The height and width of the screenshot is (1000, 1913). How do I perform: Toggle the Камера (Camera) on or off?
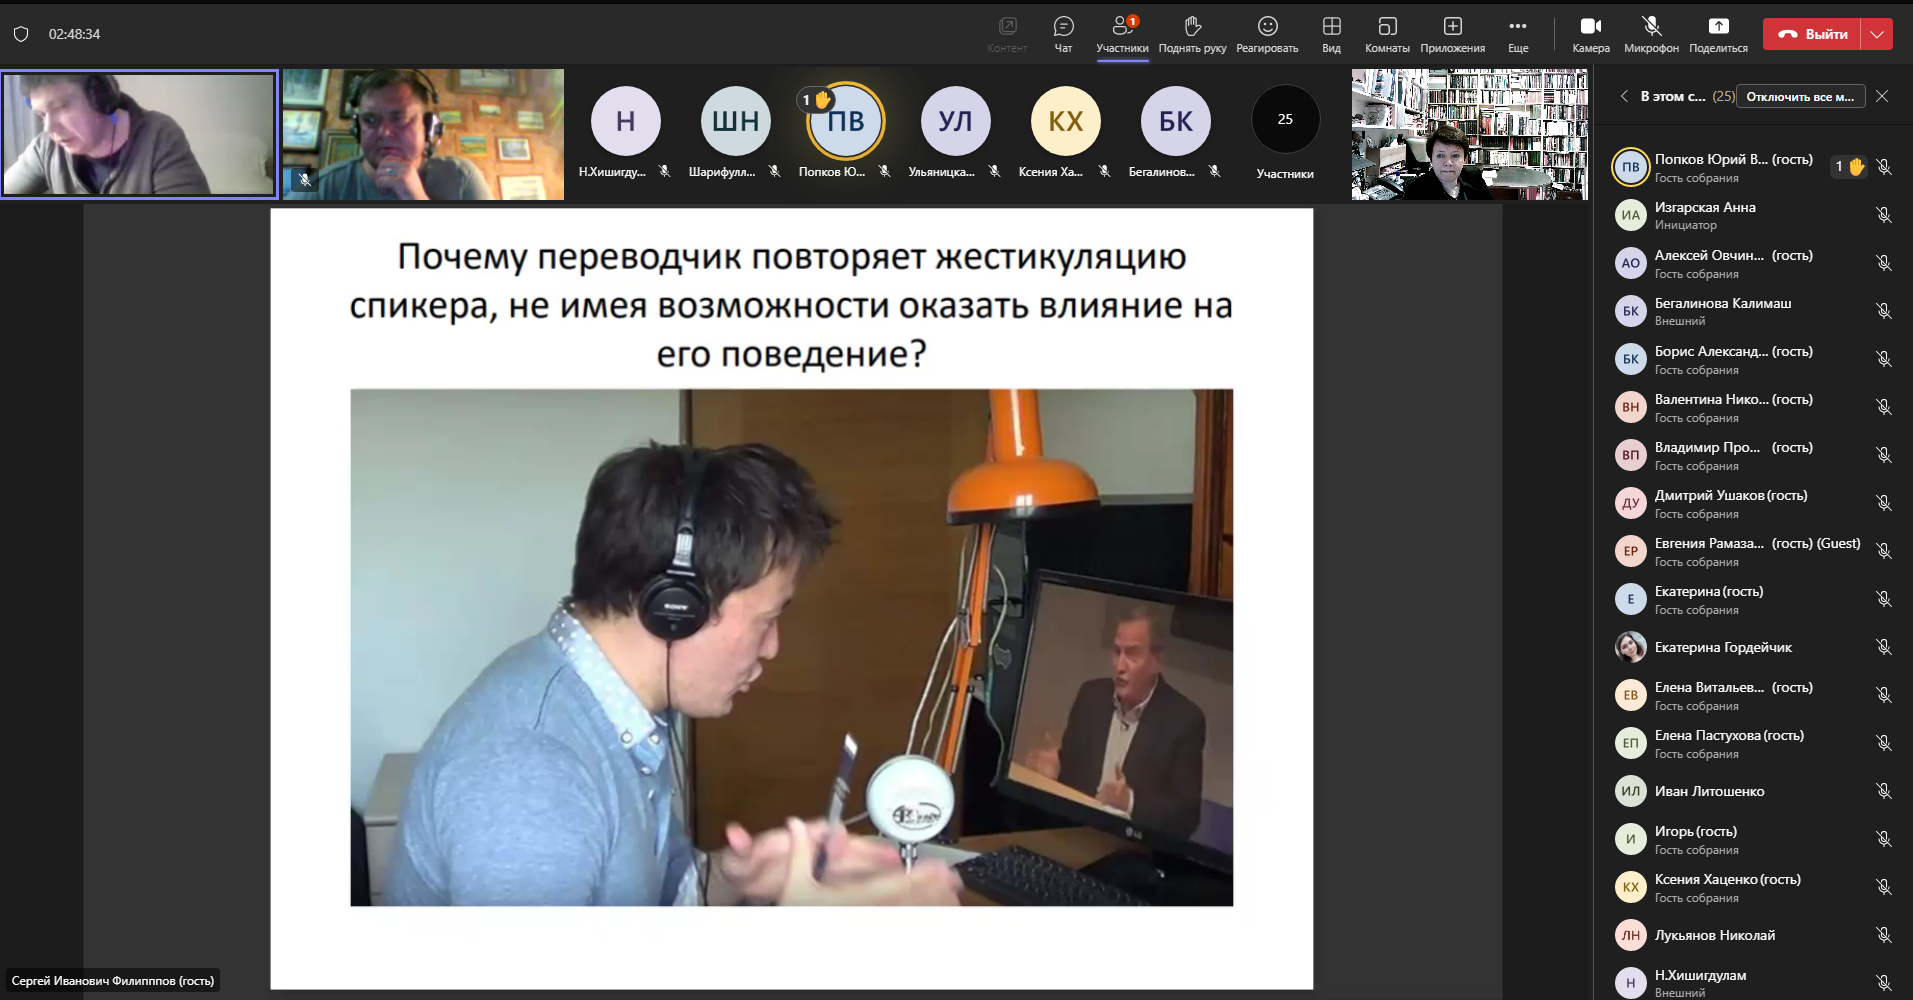tap(1590, 27)
